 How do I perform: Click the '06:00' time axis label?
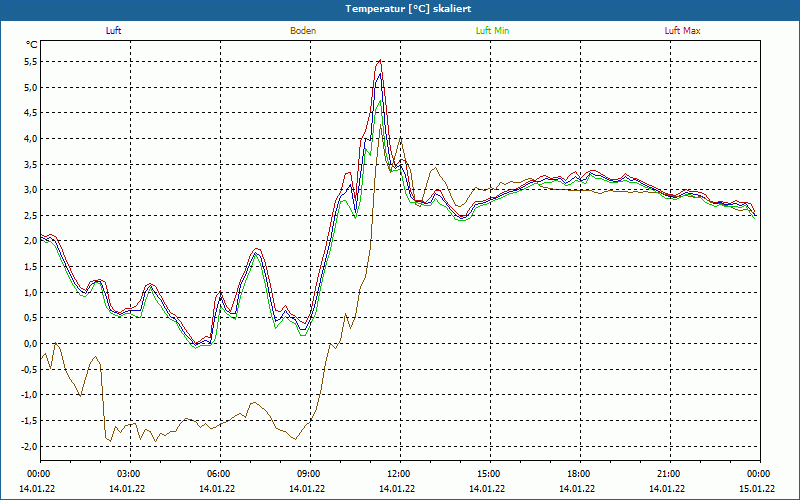click(x=220, y=474)
